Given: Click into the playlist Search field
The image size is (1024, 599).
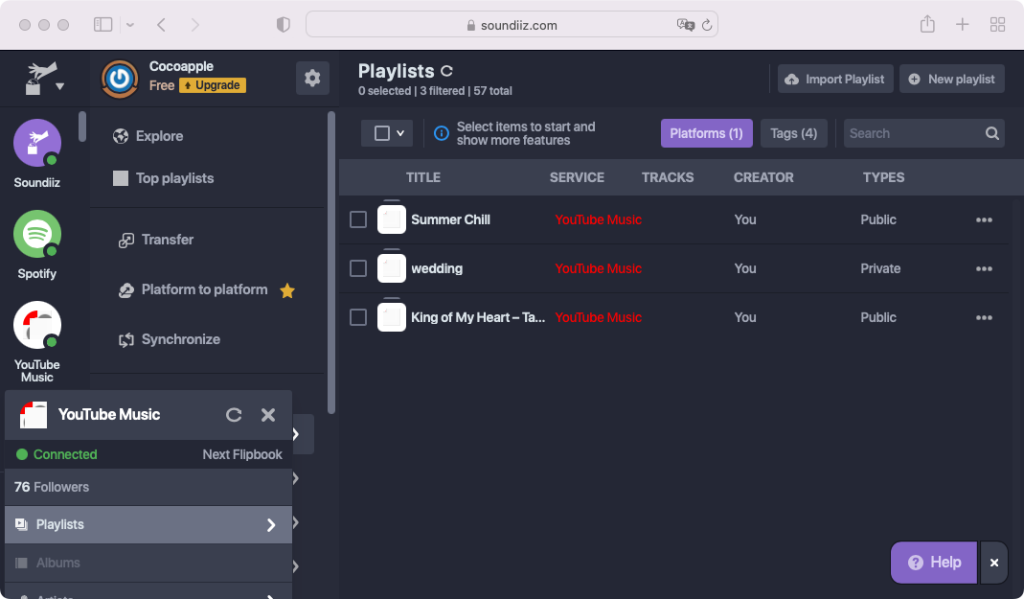Looking at the screenshot, I should click(x=910, y=133).
